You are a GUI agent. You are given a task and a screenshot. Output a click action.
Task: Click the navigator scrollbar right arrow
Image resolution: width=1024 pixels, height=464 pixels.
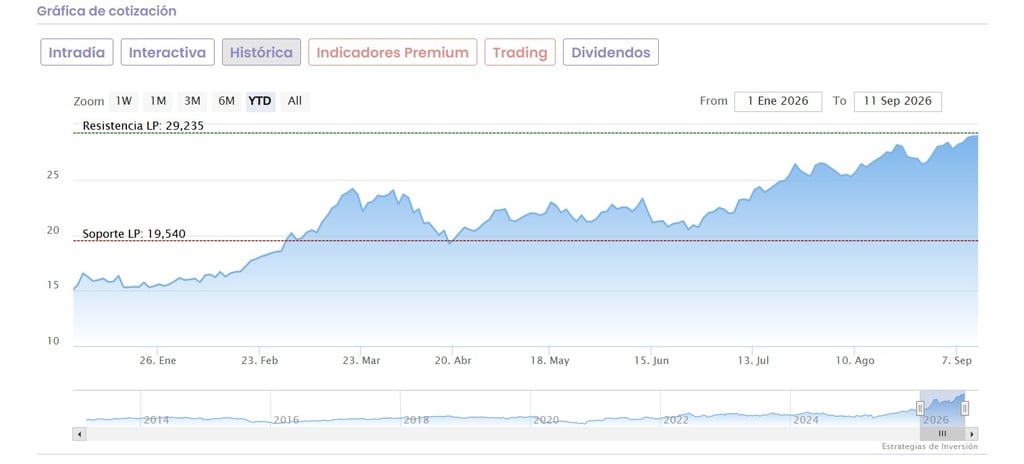972,434
